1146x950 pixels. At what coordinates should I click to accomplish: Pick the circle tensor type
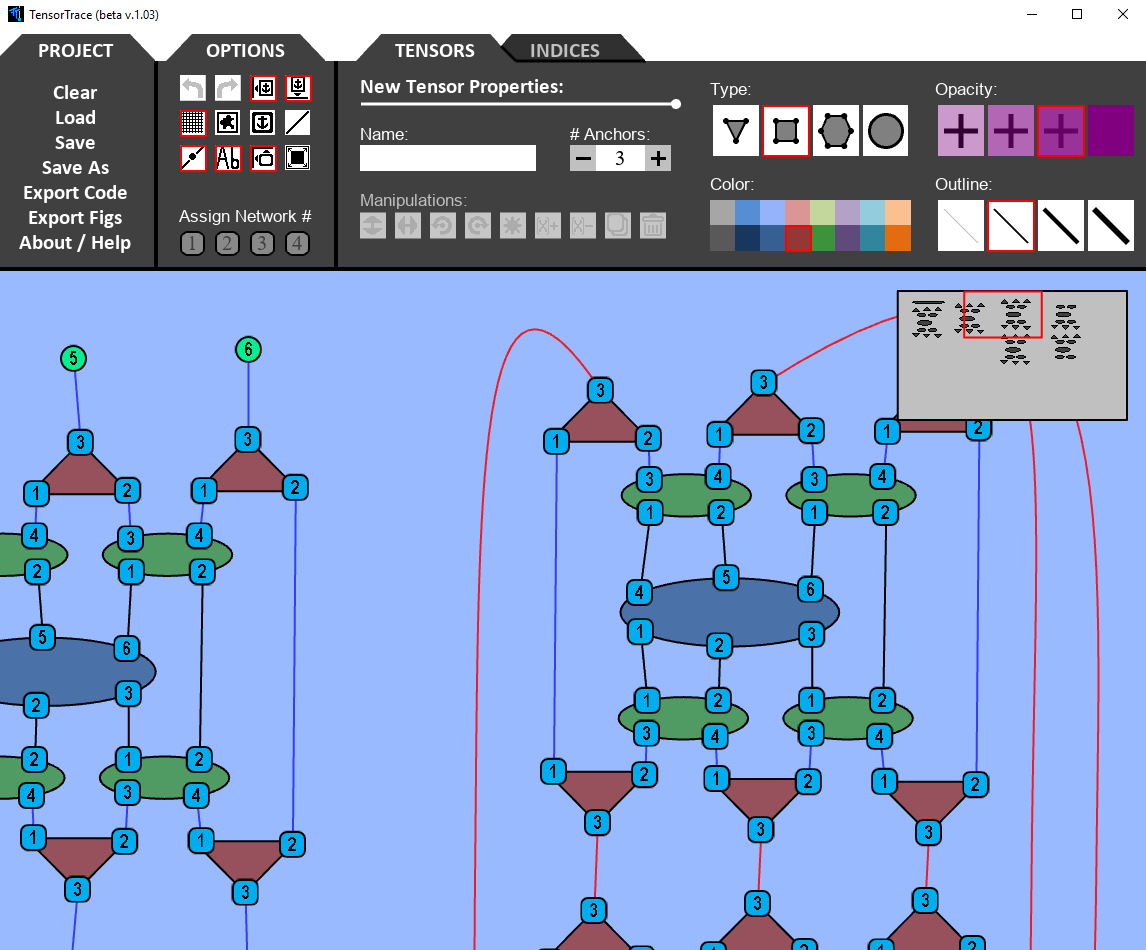pyautogui.click(x=886, y=131)
